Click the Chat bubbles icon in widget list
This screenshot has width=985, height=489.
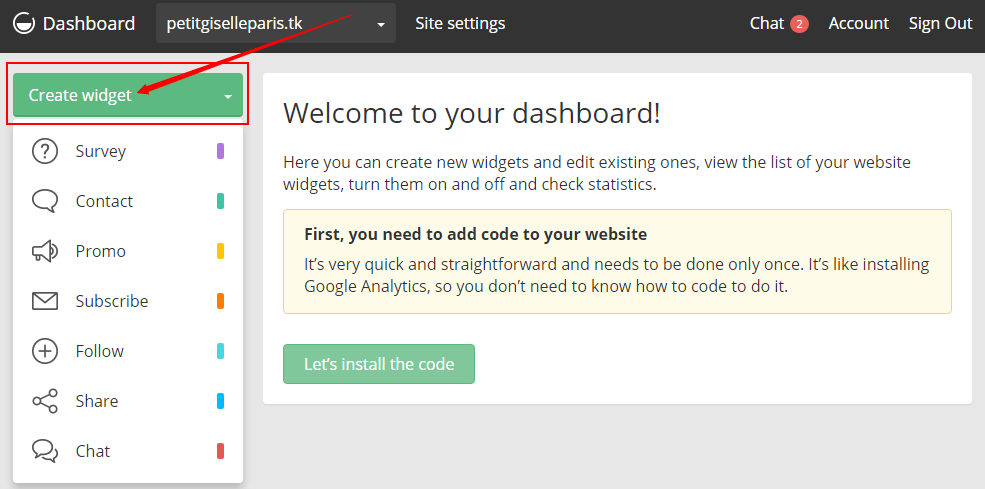pos(45,451)
